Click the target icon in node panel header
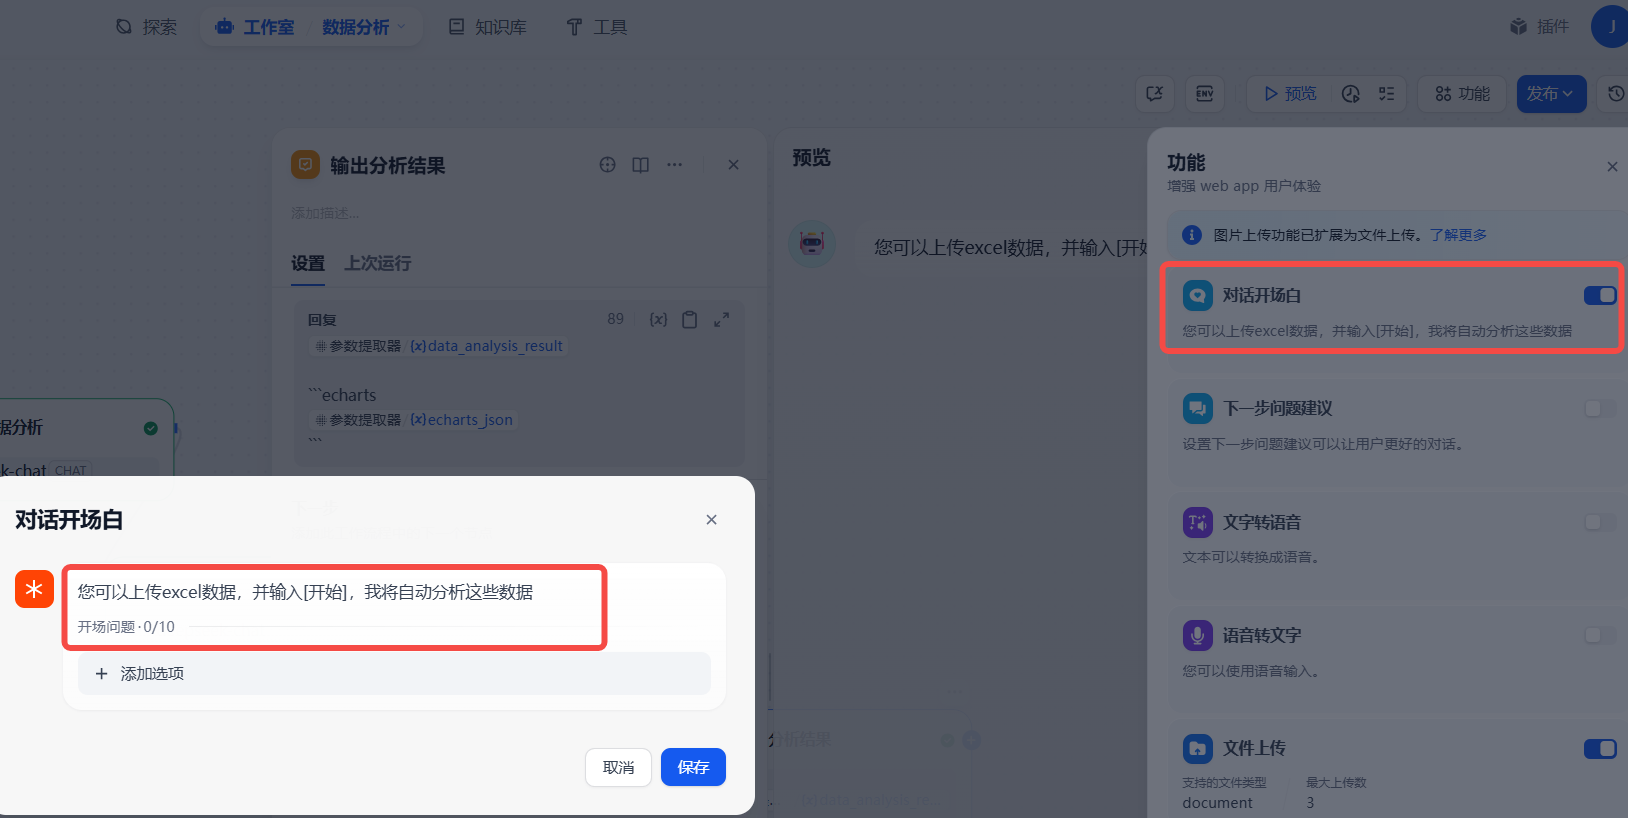Image resolution: width=1628 pixels, height=818 pixels. 607,165
